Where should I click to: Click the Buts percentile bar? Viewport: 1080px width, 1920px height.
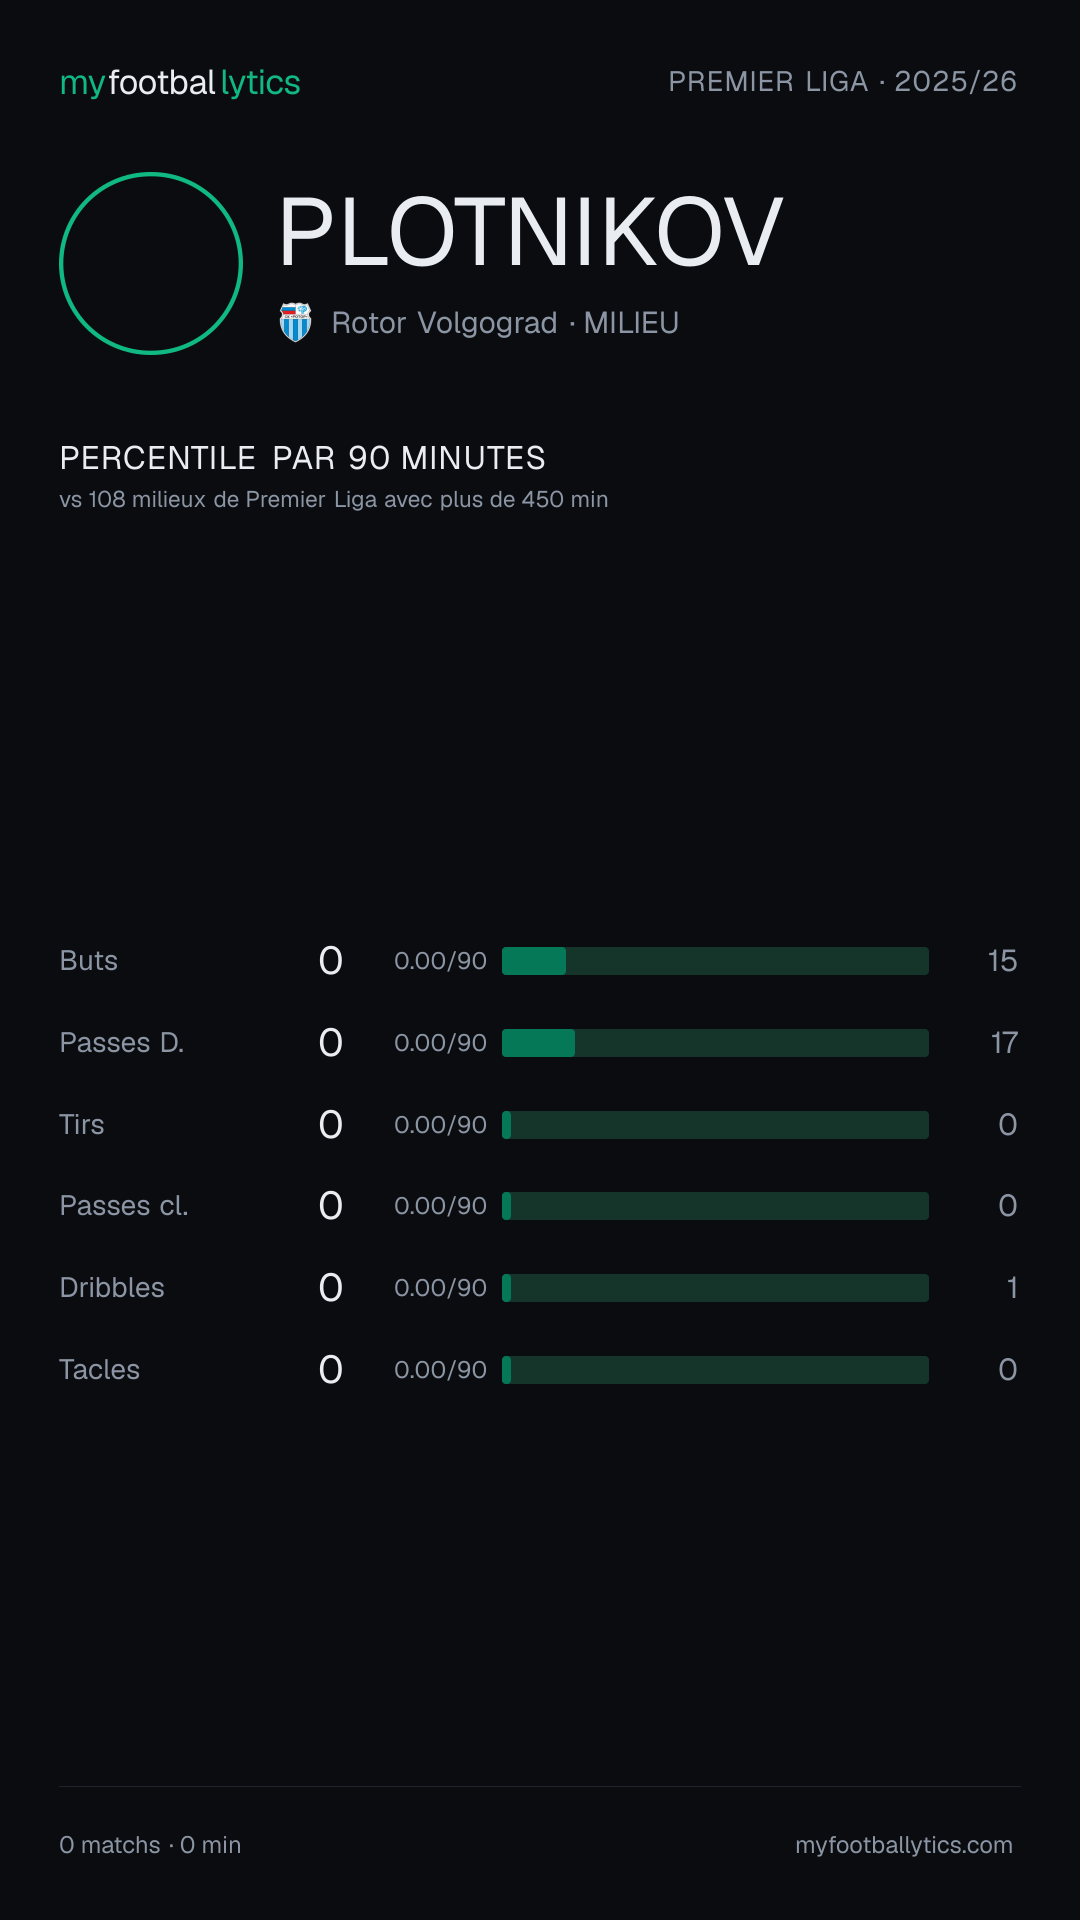(x=715, y=961)
